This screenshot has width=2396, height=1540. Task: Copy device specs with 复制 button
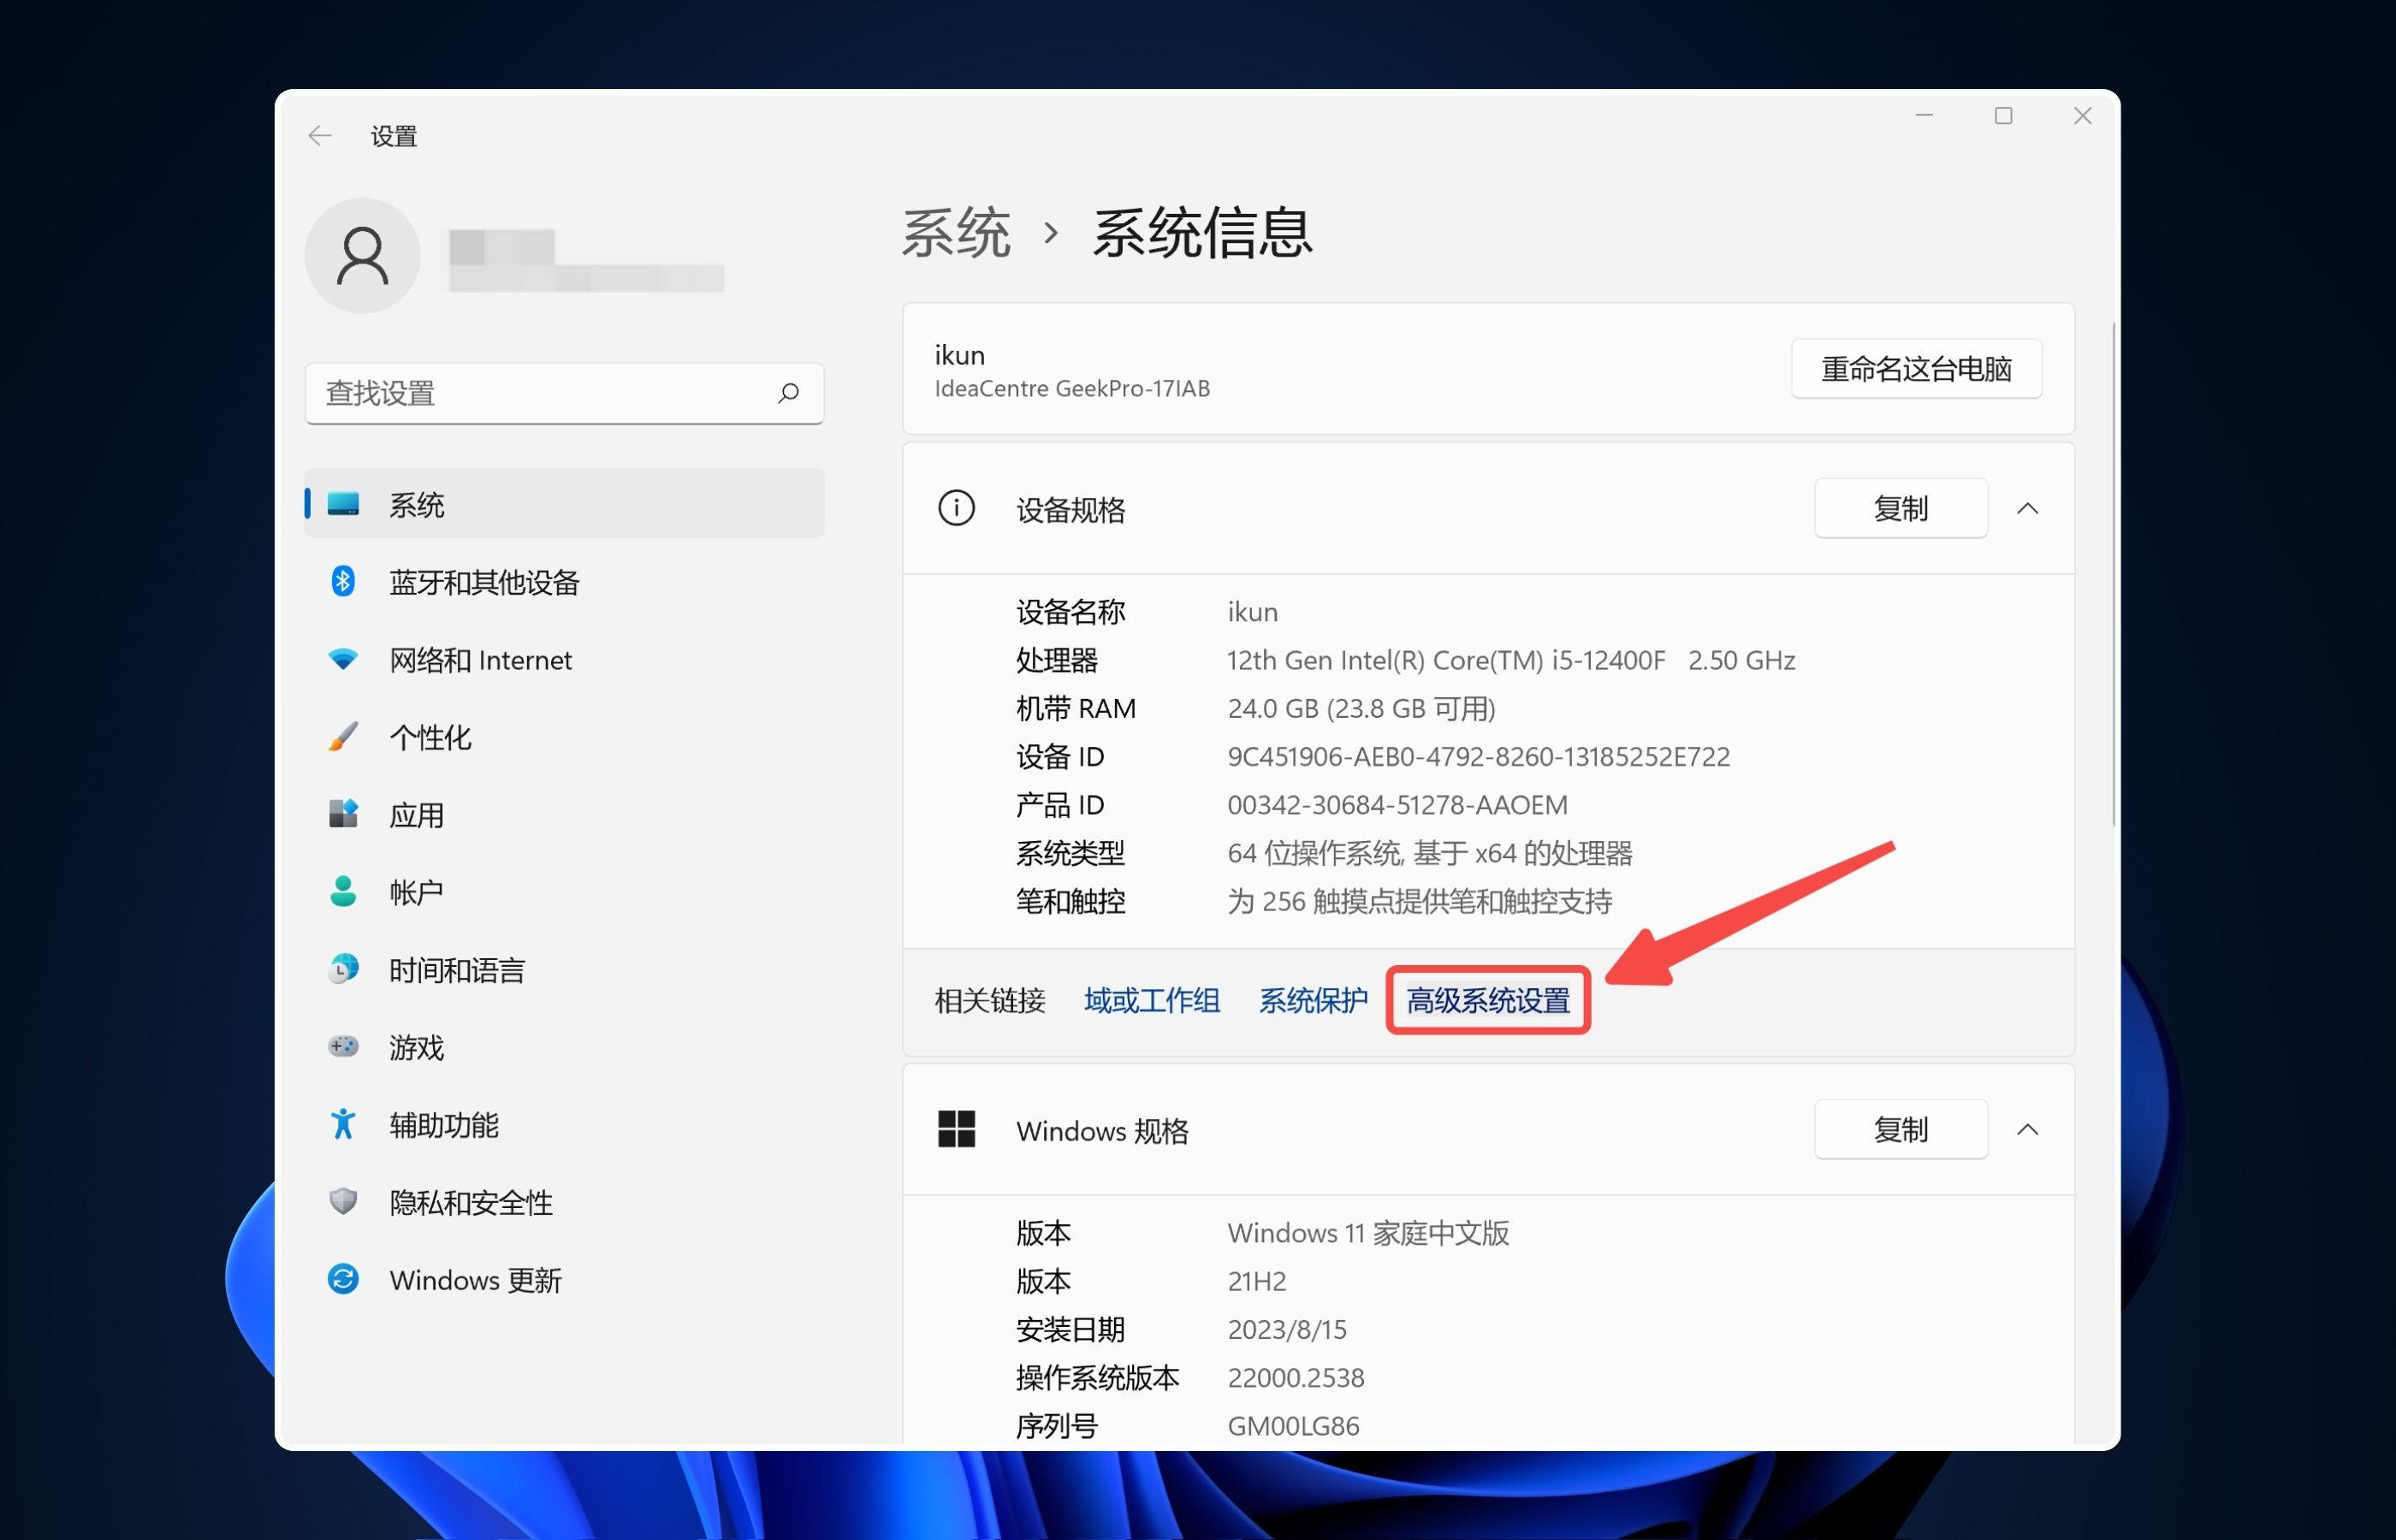(1901, 509)
